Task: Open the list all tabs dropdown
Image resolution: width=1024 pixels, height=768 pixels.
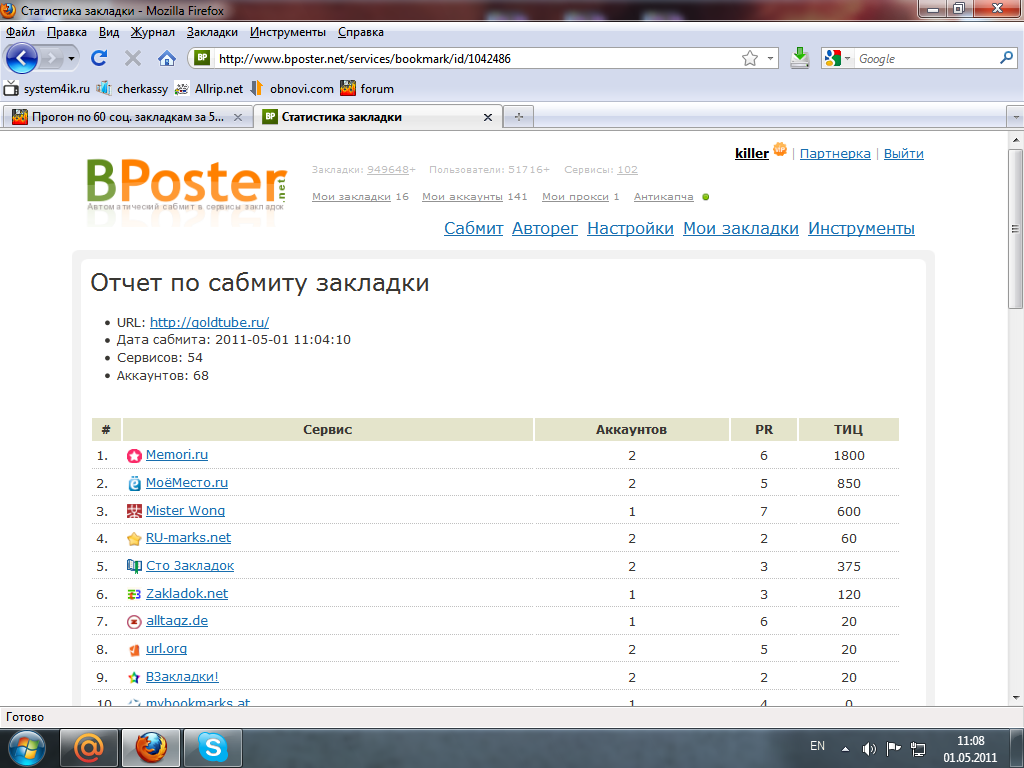Action: [x=1016, y=118]
